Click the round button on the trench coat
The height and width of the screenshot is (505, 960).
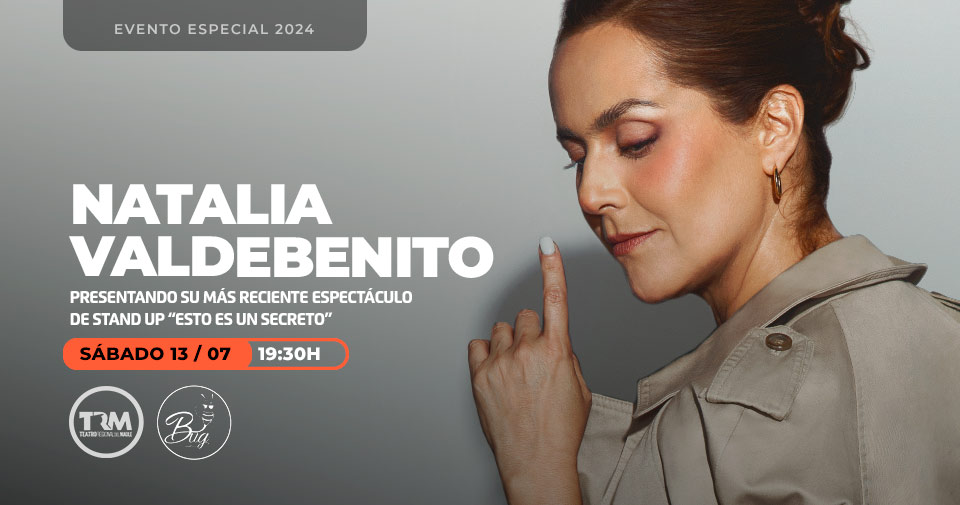pyautogui.click(x=778, y=341)
